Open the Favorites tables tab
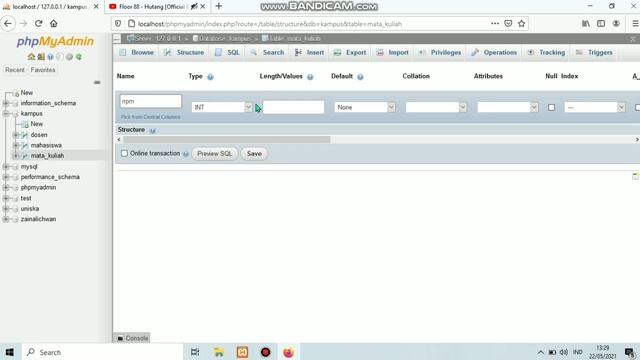 tap(43, 70)
